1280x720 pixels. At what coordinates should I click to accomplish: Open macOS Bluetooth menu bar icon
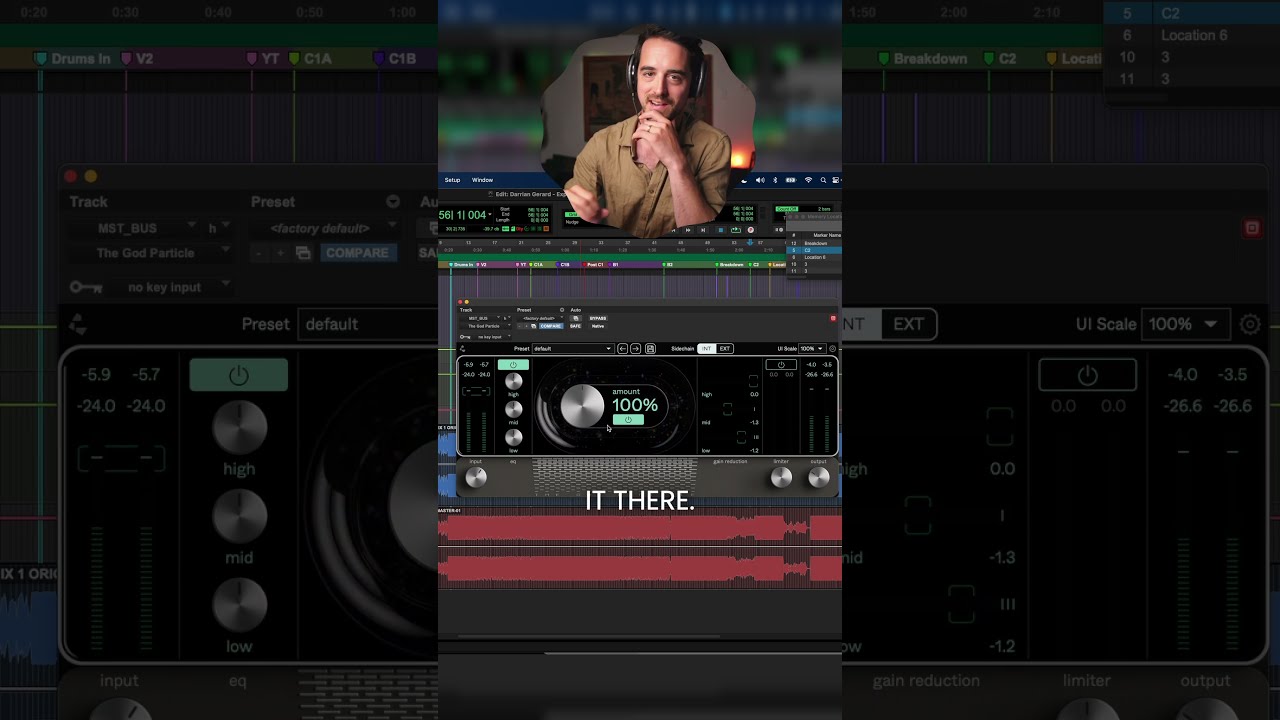[x=775, y=180]
